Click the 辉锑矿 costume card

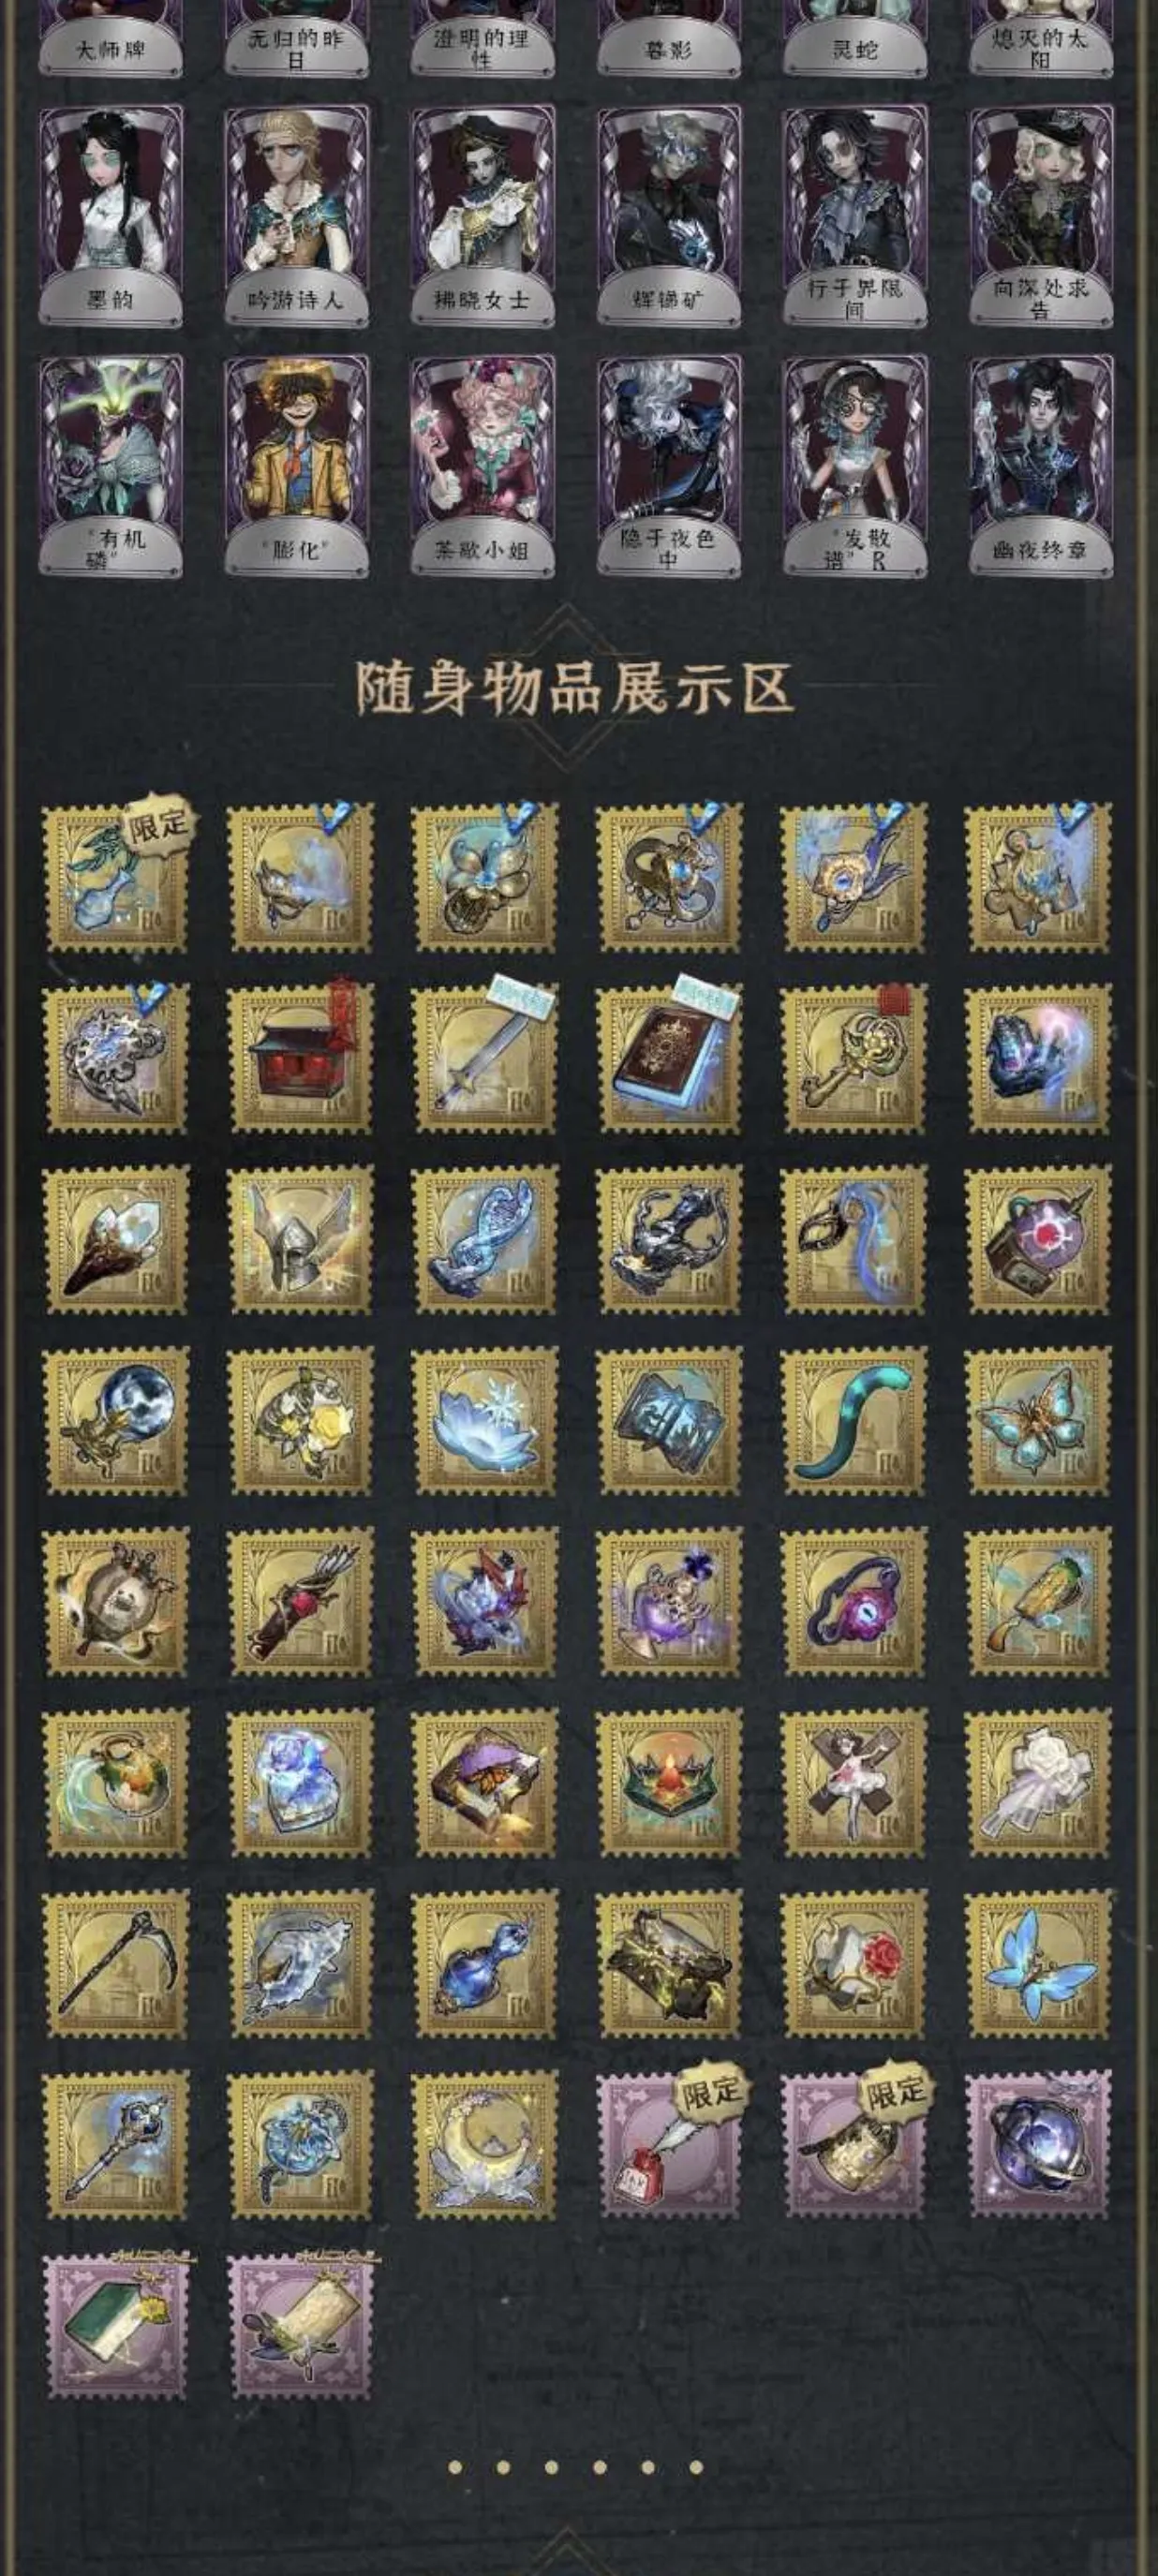pos(669,216)
